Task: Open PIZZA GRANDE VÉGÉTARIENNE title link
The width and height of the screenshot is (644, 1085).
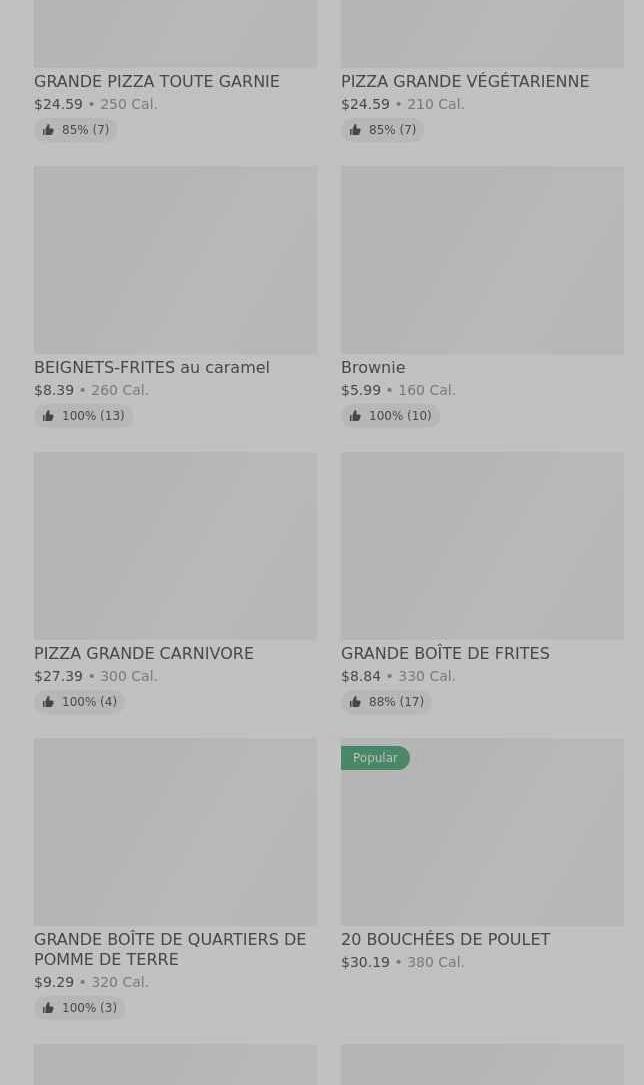Action: click(465, 82)
